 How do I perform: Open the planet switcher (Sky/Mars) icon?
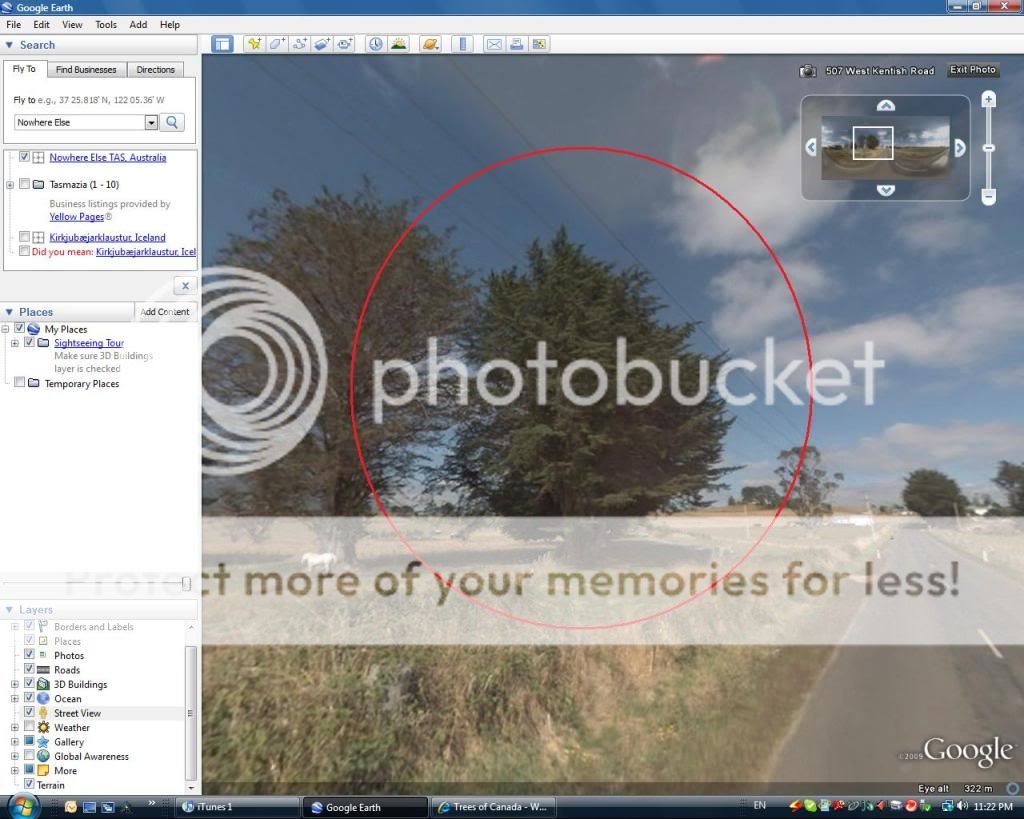click(x=430, y=44)
